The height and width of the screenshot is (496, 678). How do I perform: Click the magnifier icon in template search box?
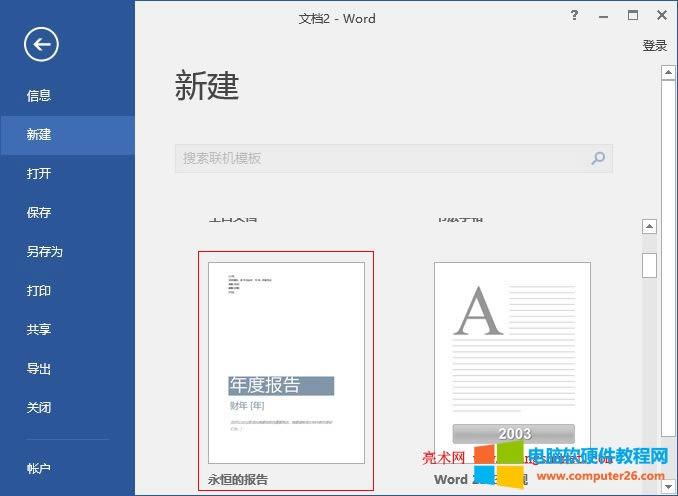598,158
